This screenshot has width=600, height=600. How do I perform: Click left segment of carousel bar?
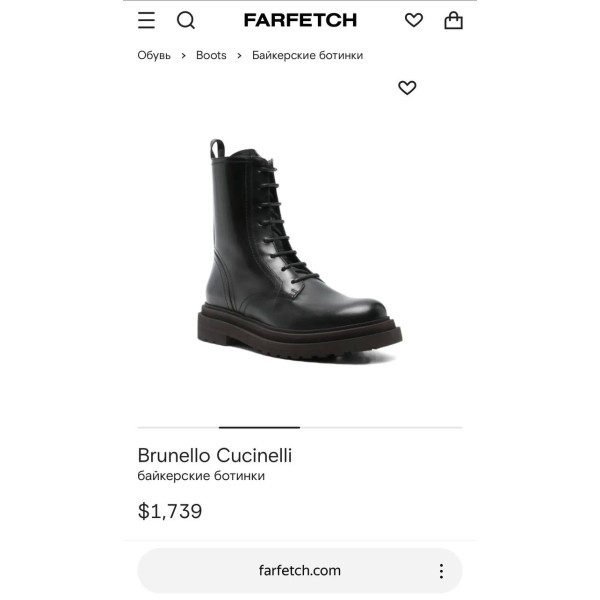pyautogui.click(x=178, y=427)
